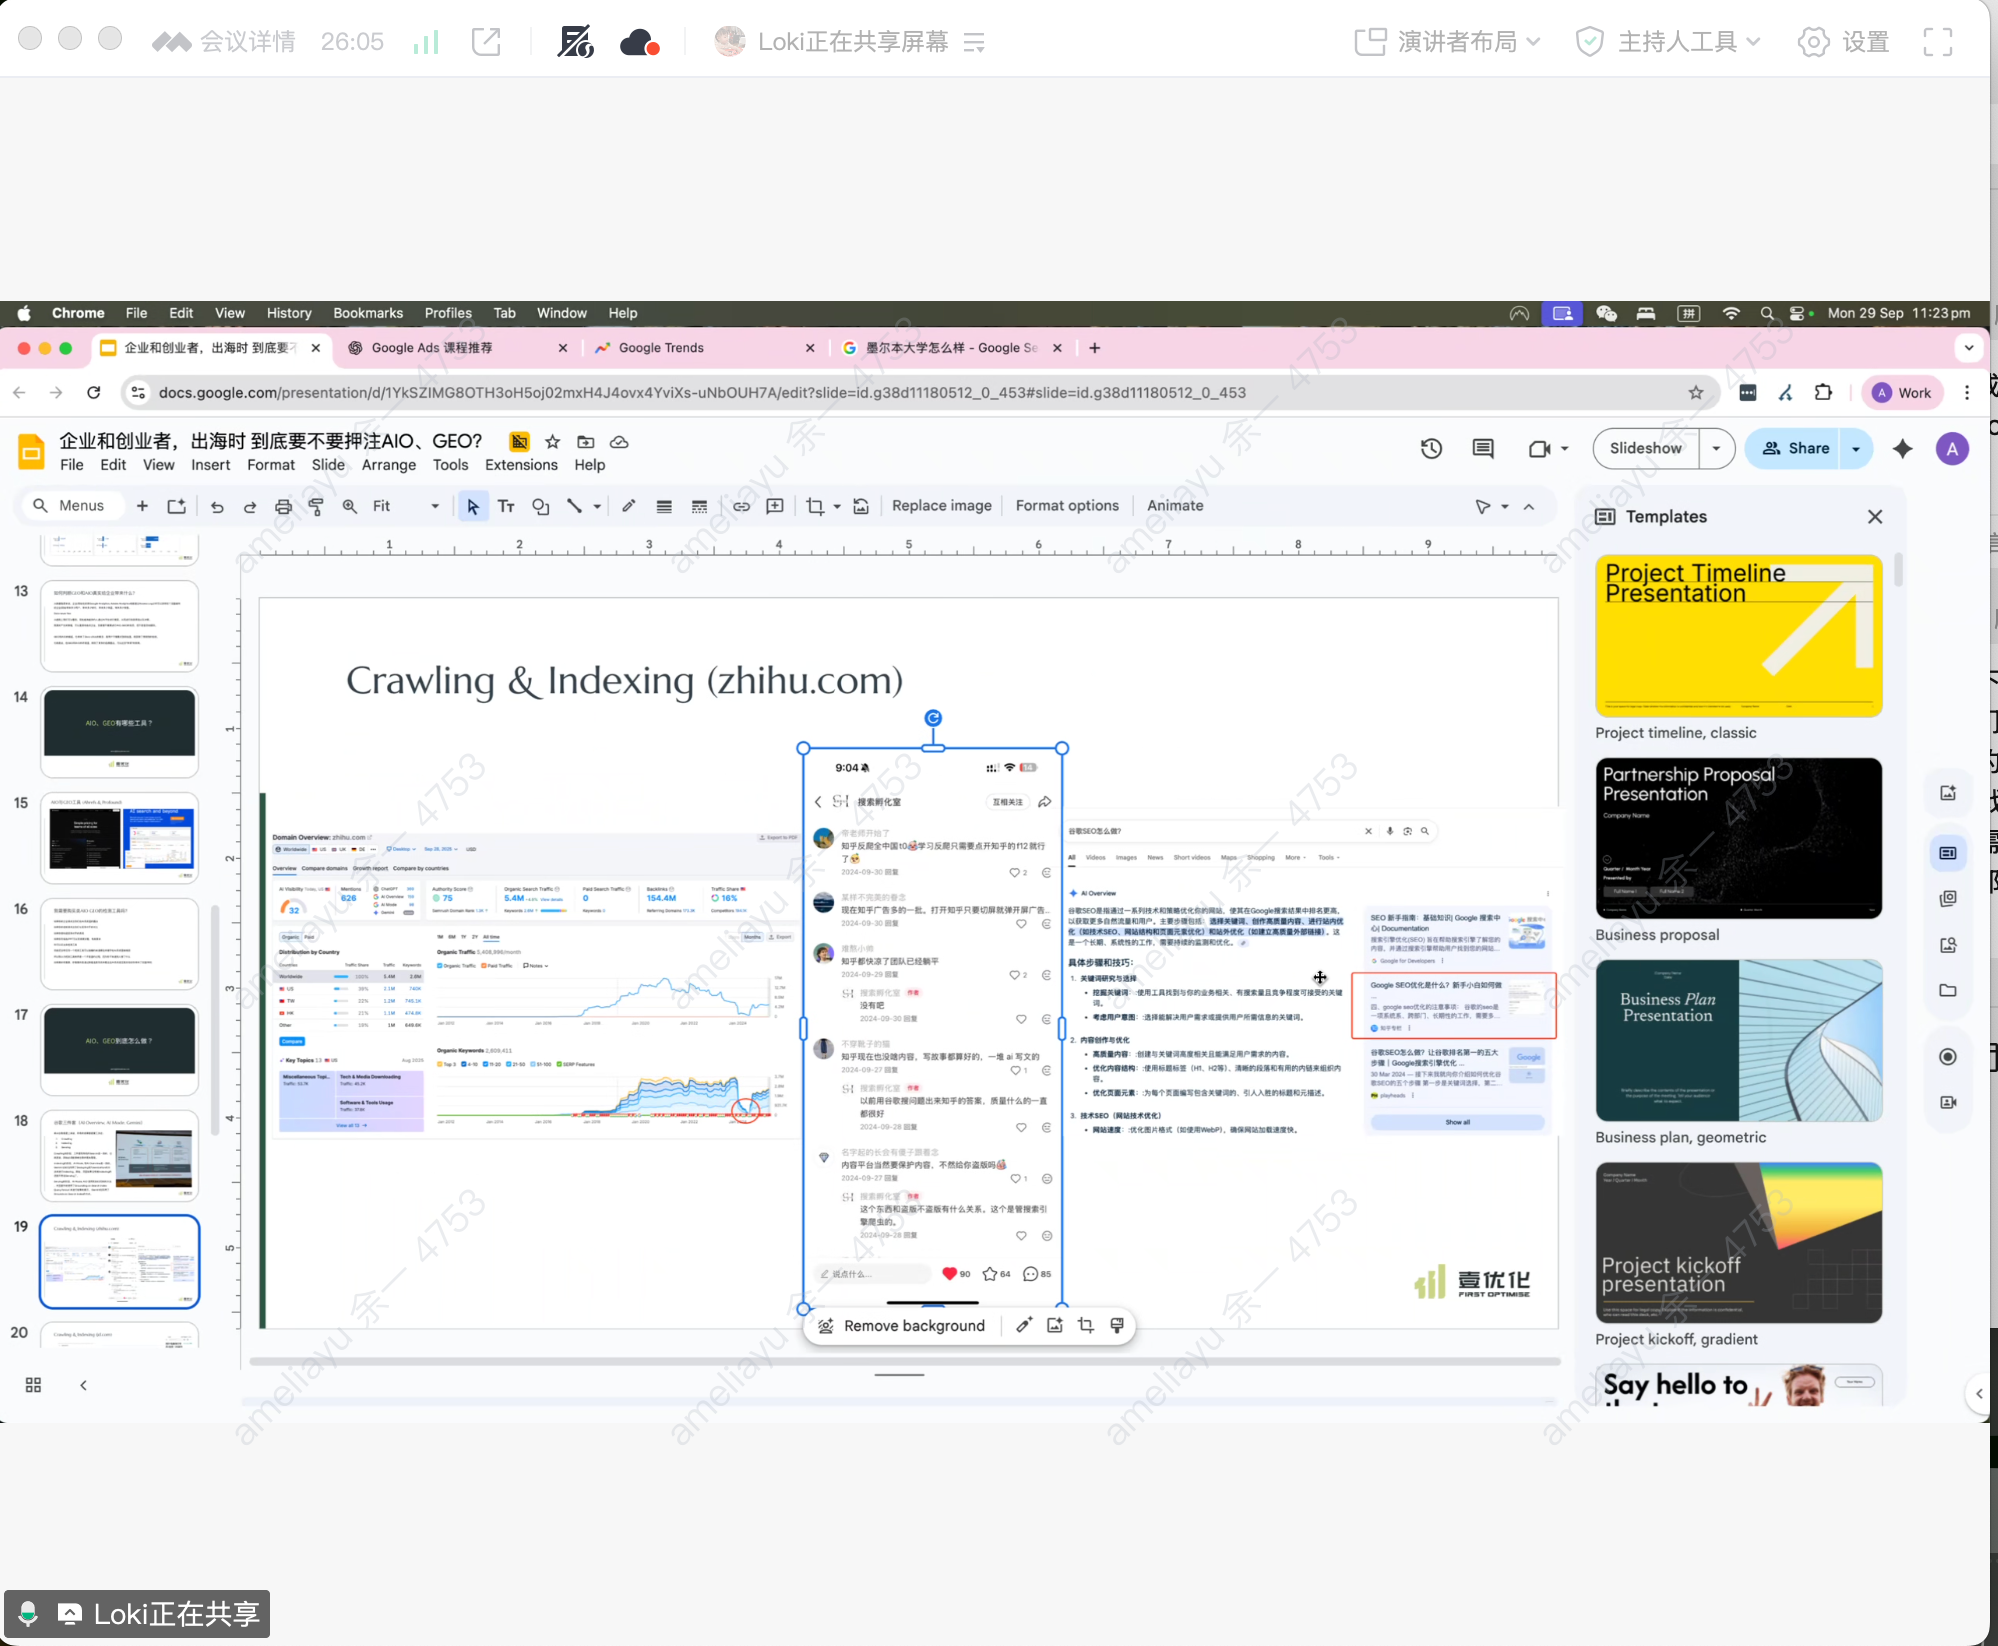Click the Gemini sparkle icon

1903,449
